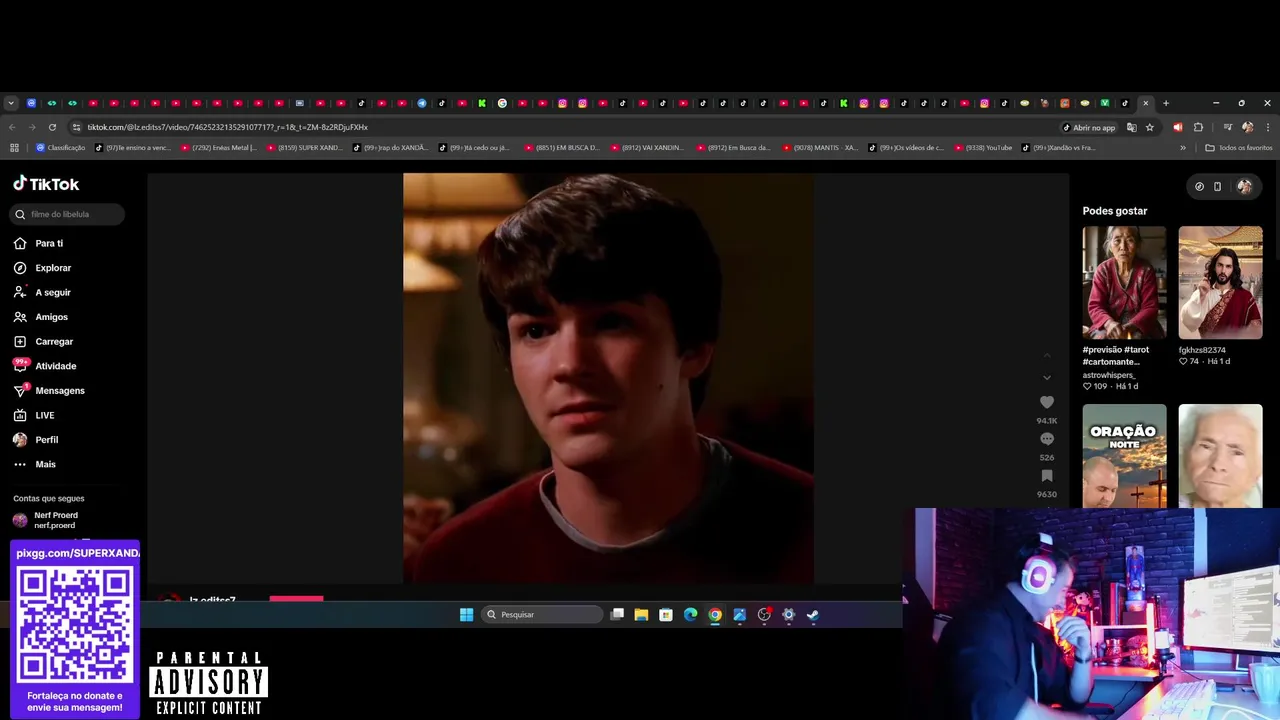
Task: Open the tarot cartomante suggested video thumbnail
Action: coord(1124,282)
